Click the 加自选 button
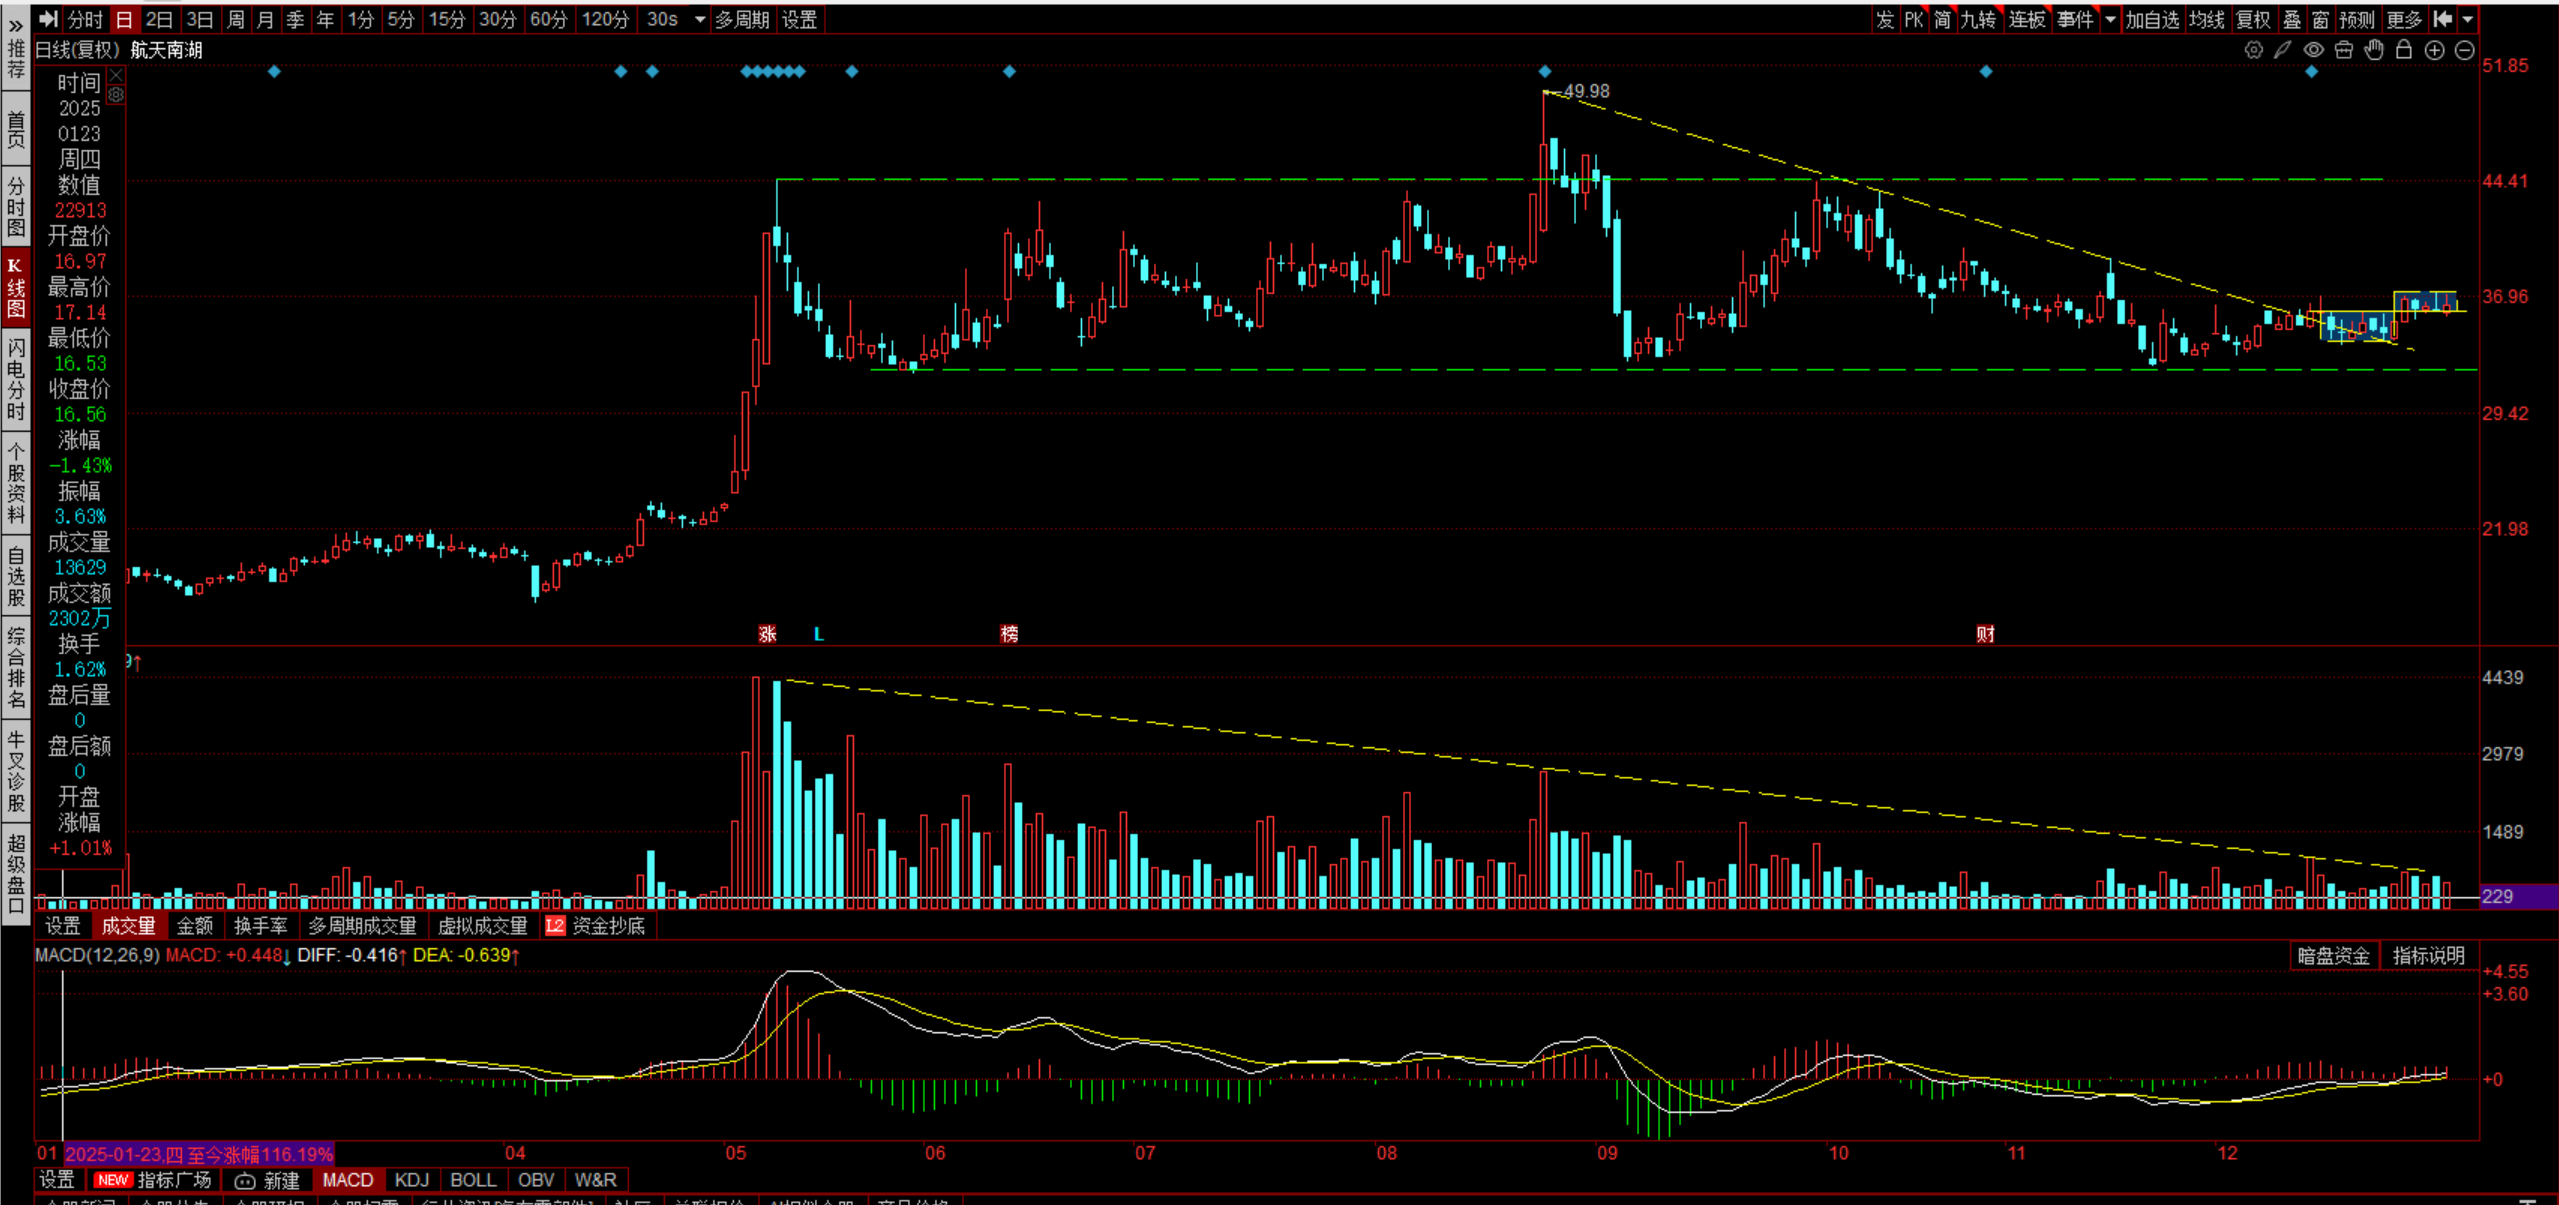Viewport: 2559px width, 1205px height. pos(2152,19)
